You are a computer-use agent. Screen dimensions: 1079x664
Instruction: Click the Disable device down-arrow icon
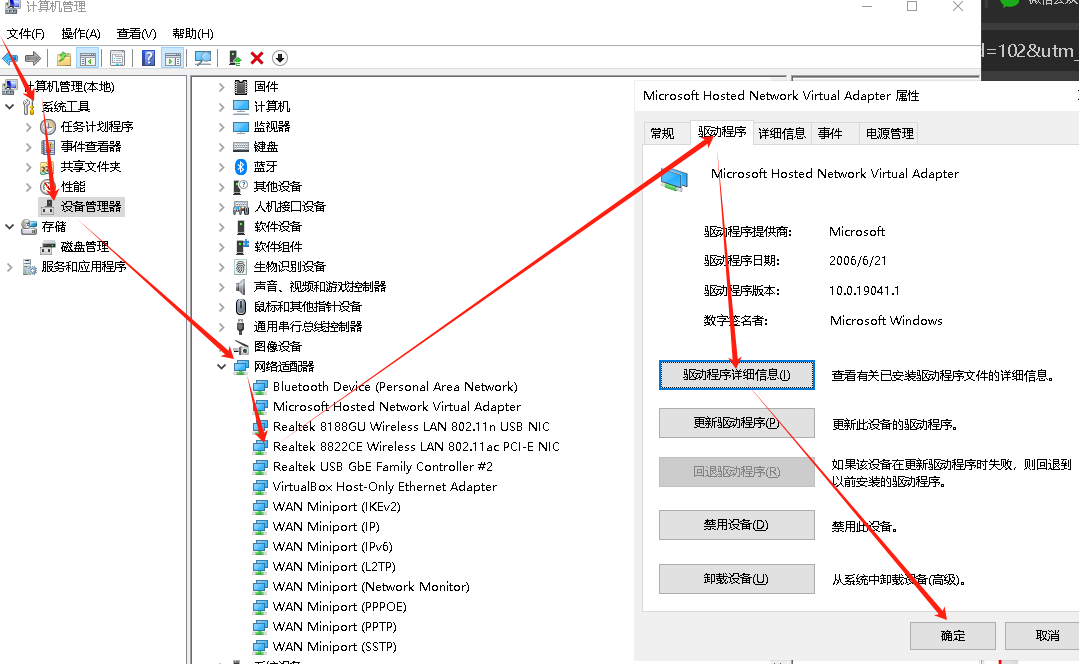279,58
